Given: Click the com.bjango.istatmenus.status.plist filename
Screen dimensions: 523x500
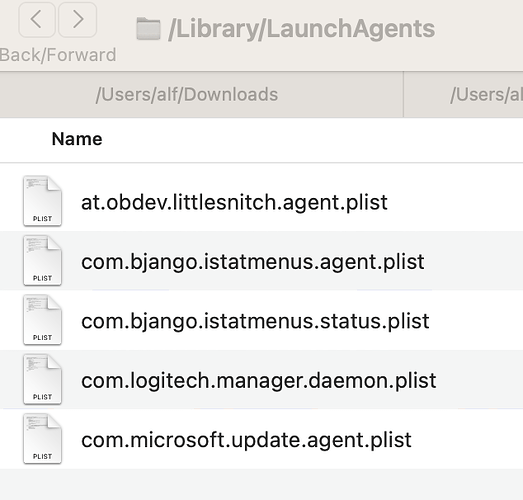Looking at the screenshot, I should click(255, 321).
